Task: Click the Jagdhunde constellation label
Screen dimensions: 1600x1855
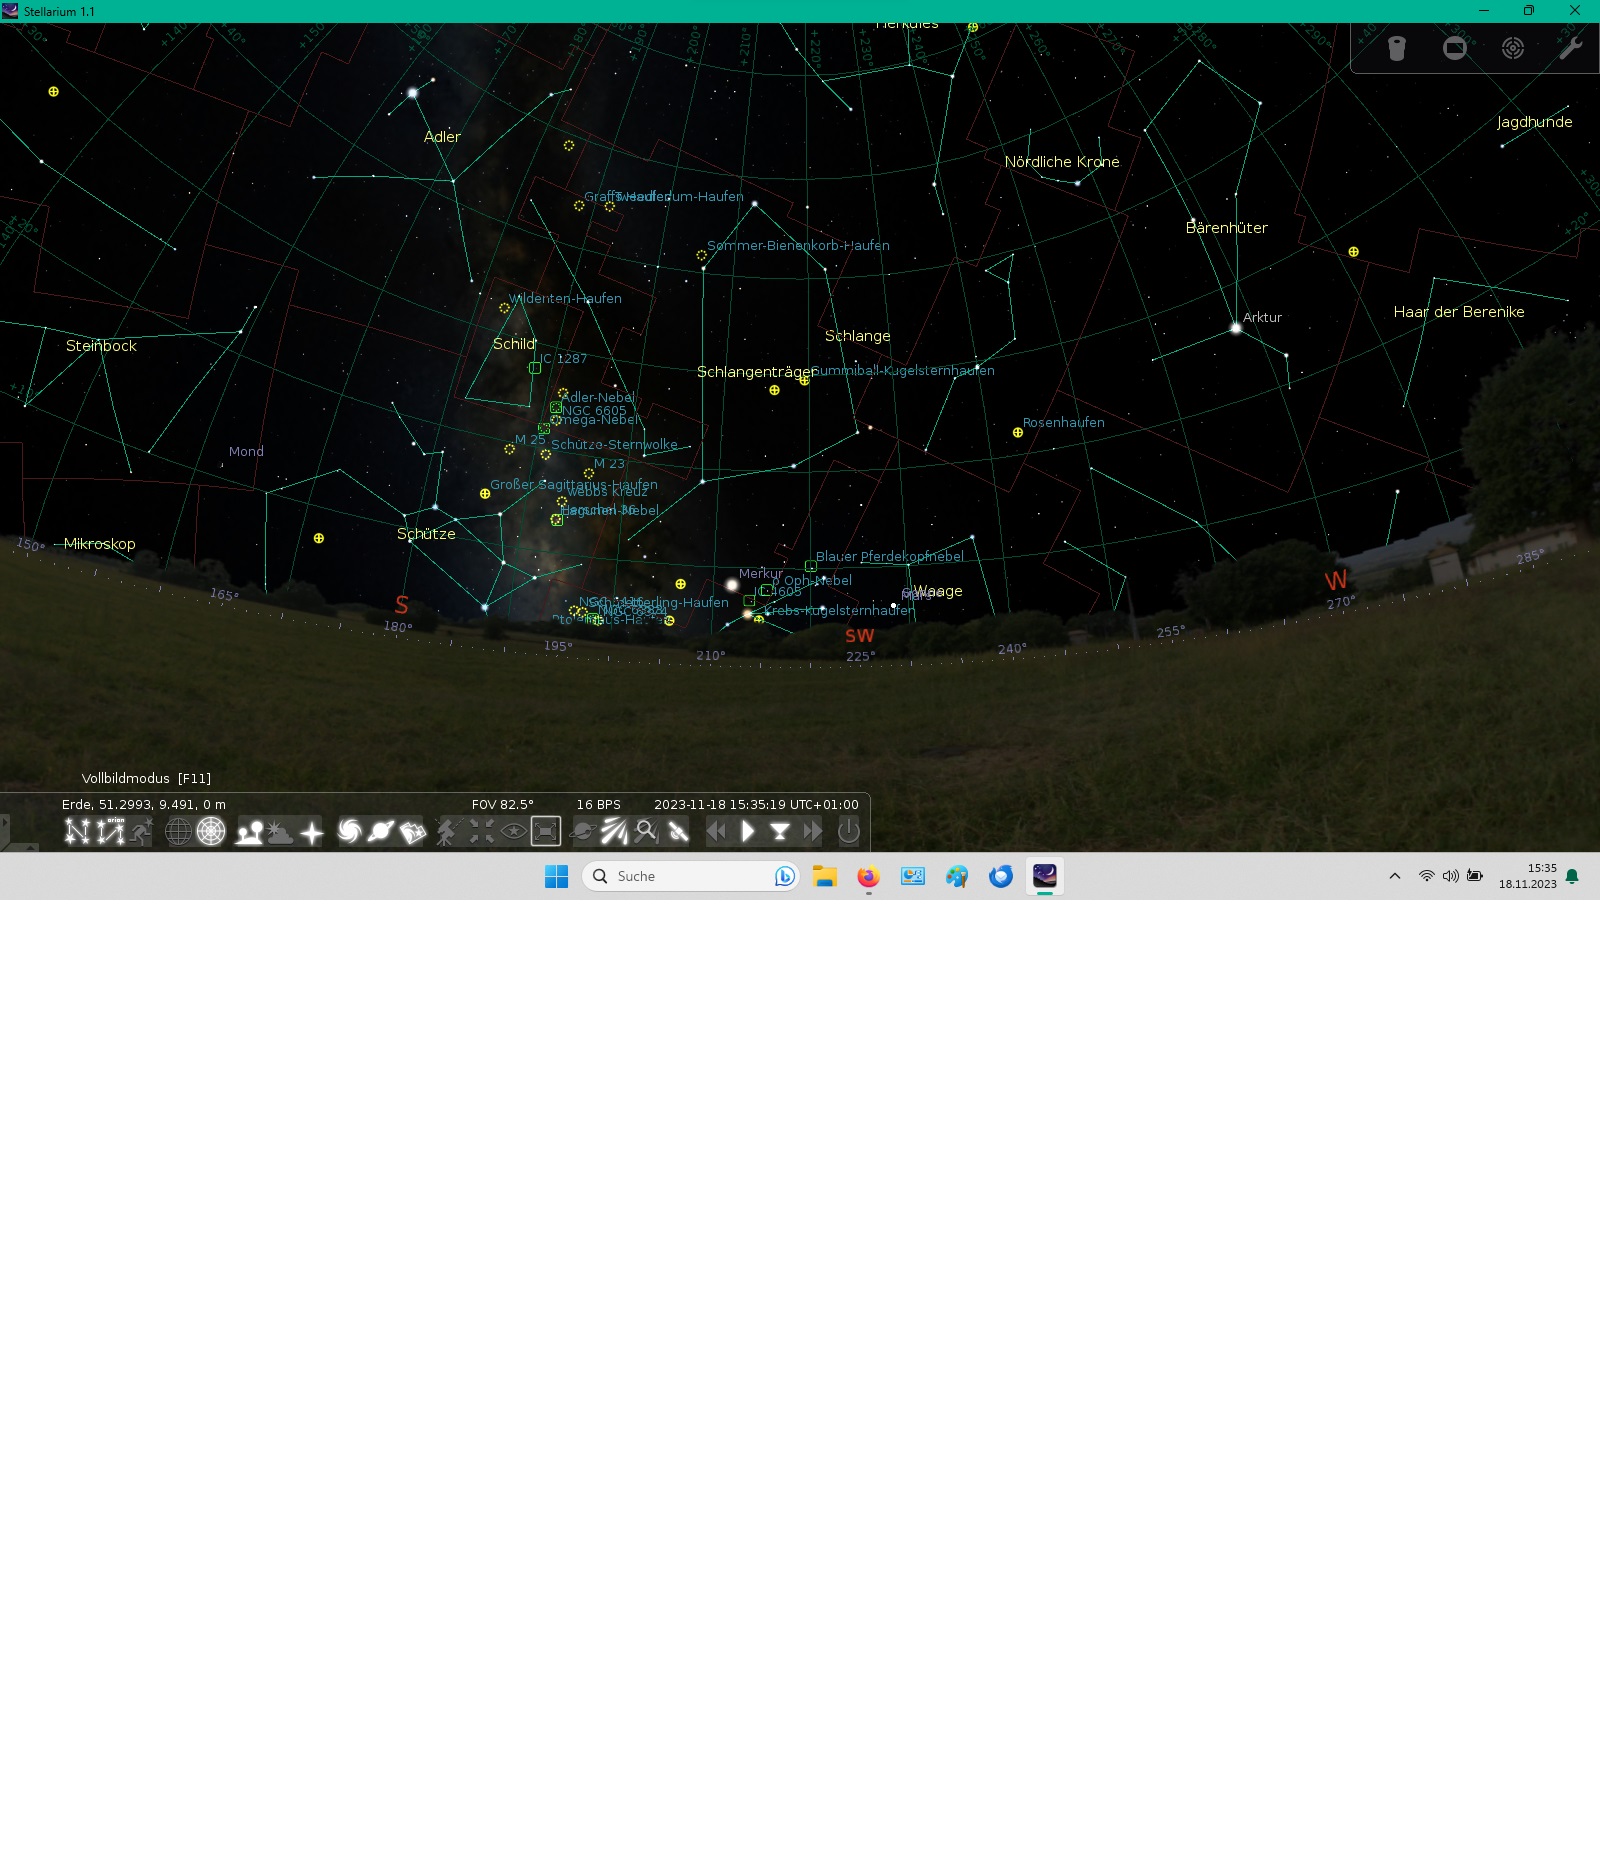Action: click(x=1534, y=122)
